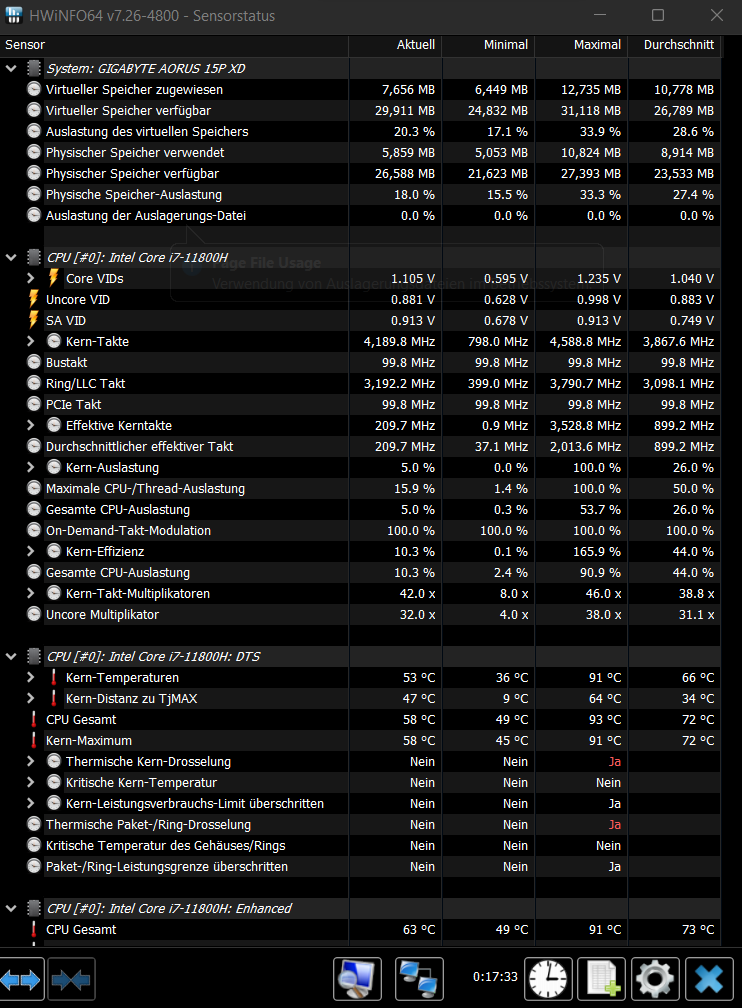742x1008 pixels.
Task: Expand the Core VIDs row
Action: pyautogui.click(x=31, y=278)
